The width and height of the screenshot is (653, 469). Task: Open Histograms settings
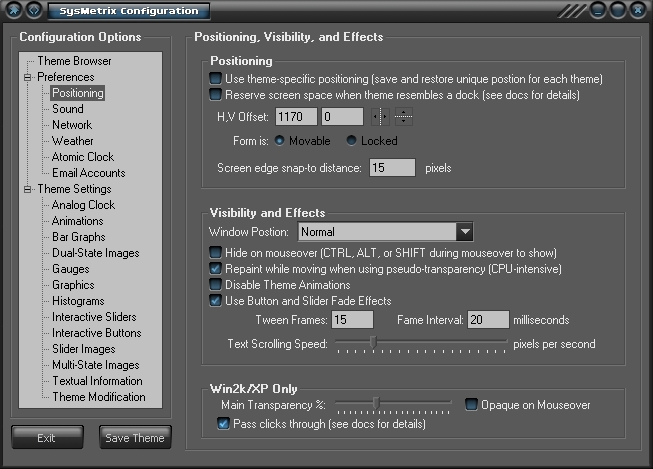click(78, 301)
